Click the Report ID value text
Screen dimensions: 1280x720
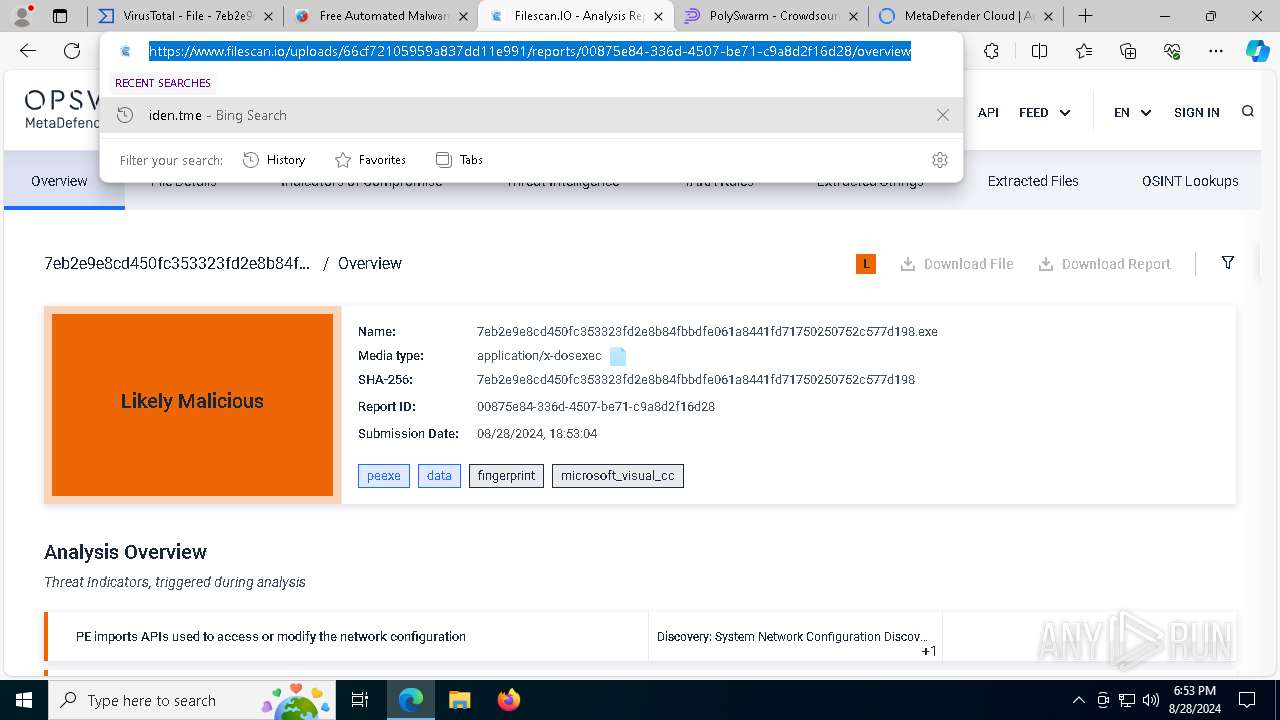[596, 407]
